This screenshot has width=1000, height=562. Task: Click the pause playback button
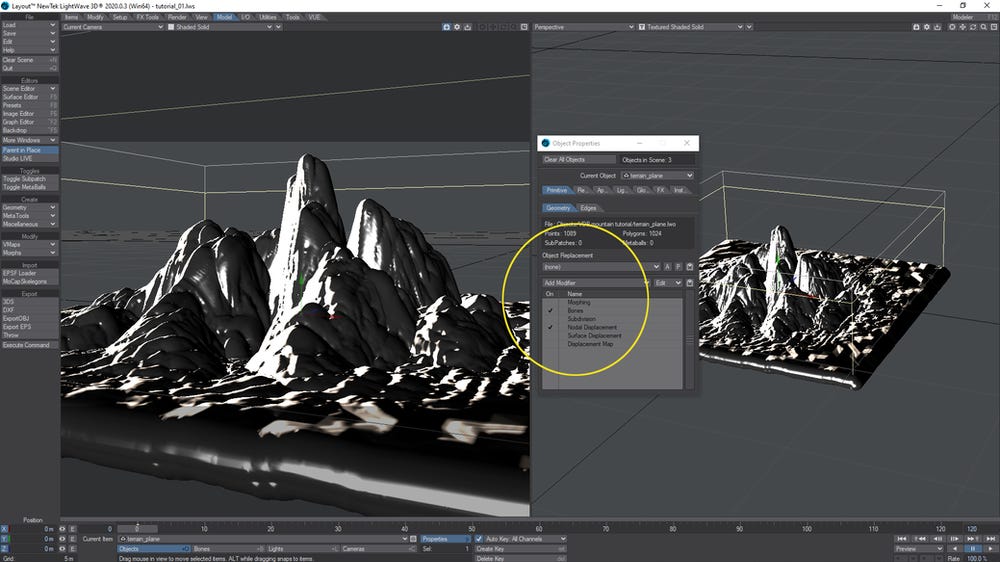pos(973,549)
